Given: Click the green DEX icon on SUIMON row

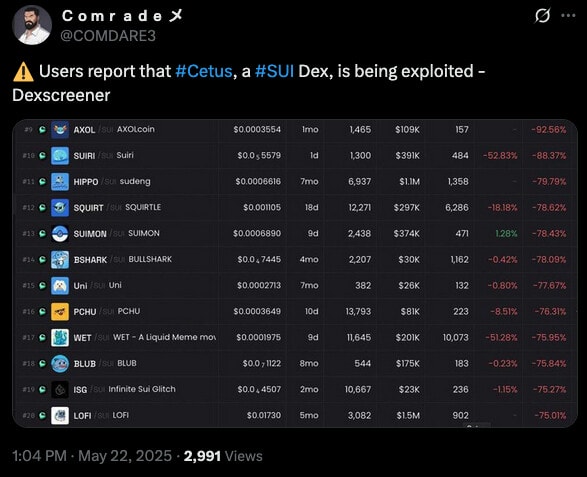Looking at the screenshot, I should click(43, 234).
